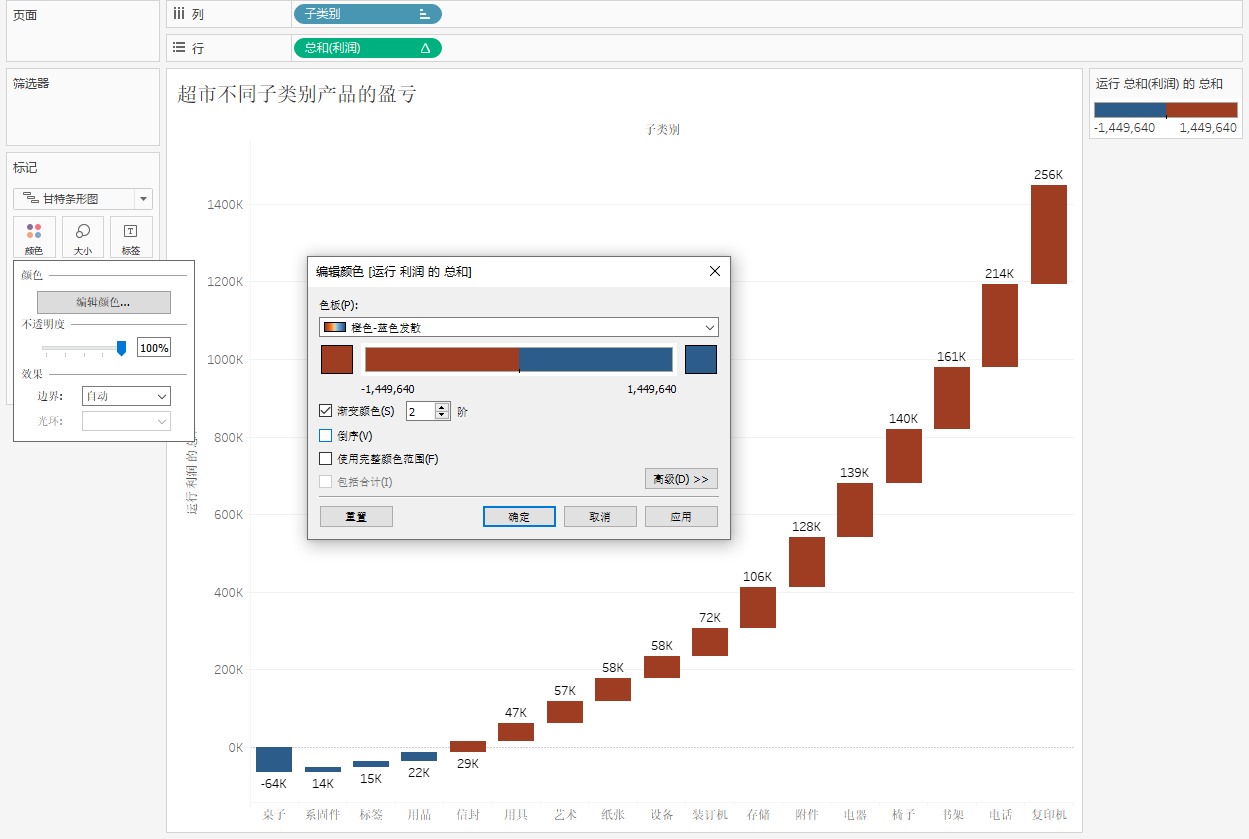This screenshot has width=1249, height=839.
Task: Click the sort icon on 子类别 pill
Action: click(x=424, y=14)
